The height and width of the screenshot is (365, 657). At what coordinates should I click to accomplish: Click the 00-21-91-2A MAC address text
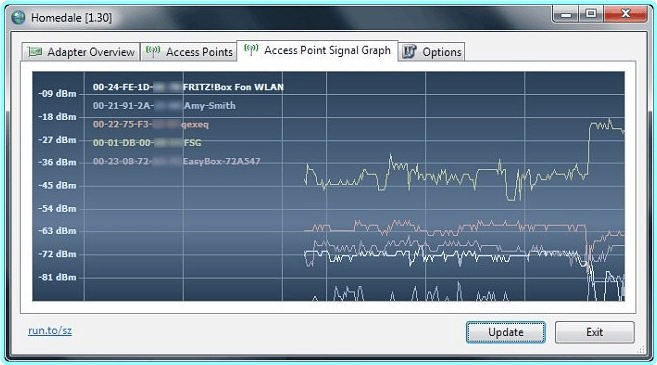123,106
